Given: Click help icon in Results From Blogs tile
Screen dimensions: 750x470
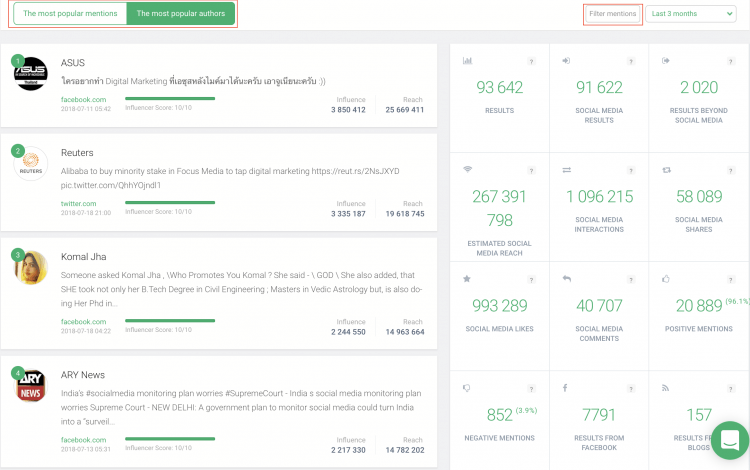Looking at the screenshot, I should pos(730,389).
